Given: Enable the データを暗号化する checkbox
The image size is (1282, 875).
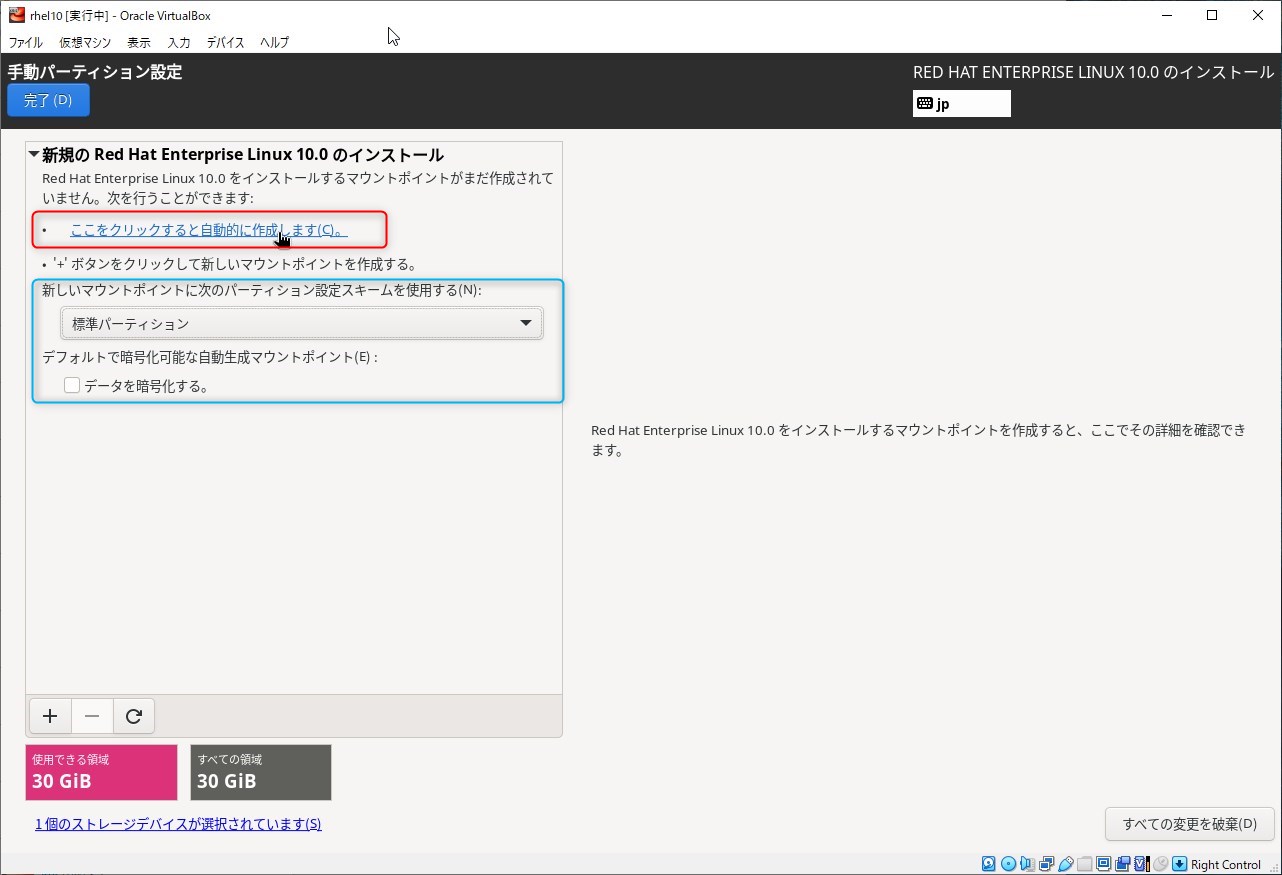Looking at the screenshot, I should tap(72, 386).
